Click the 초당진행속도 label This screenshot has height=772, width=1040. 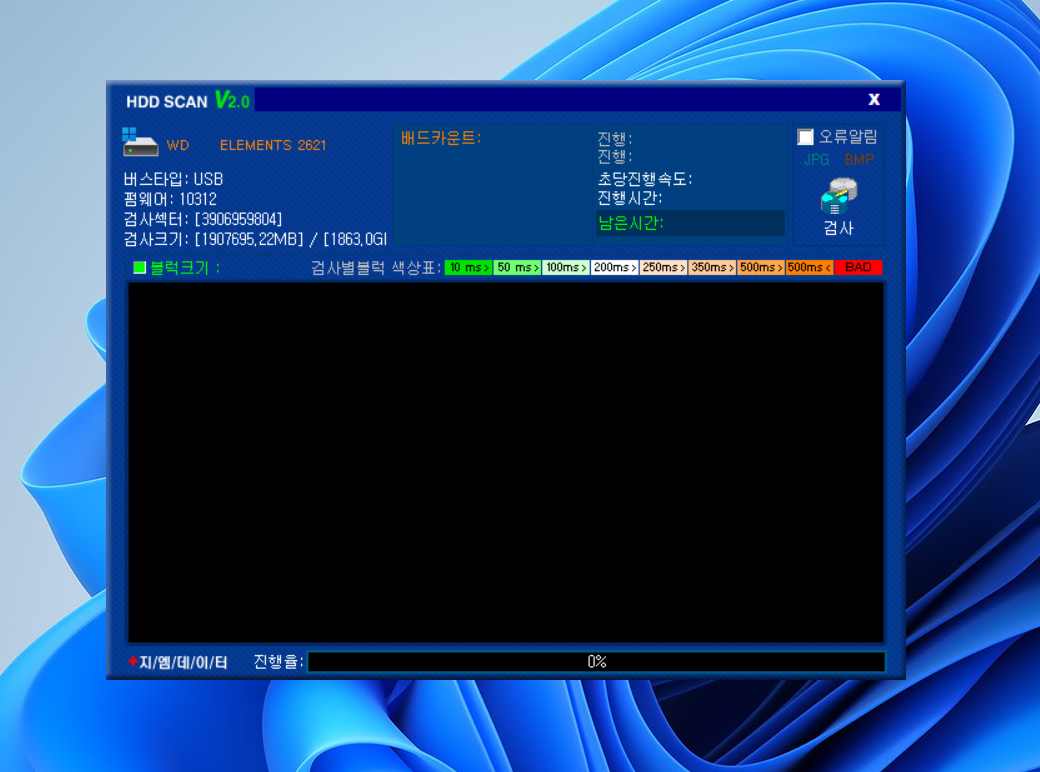(645, 179)
